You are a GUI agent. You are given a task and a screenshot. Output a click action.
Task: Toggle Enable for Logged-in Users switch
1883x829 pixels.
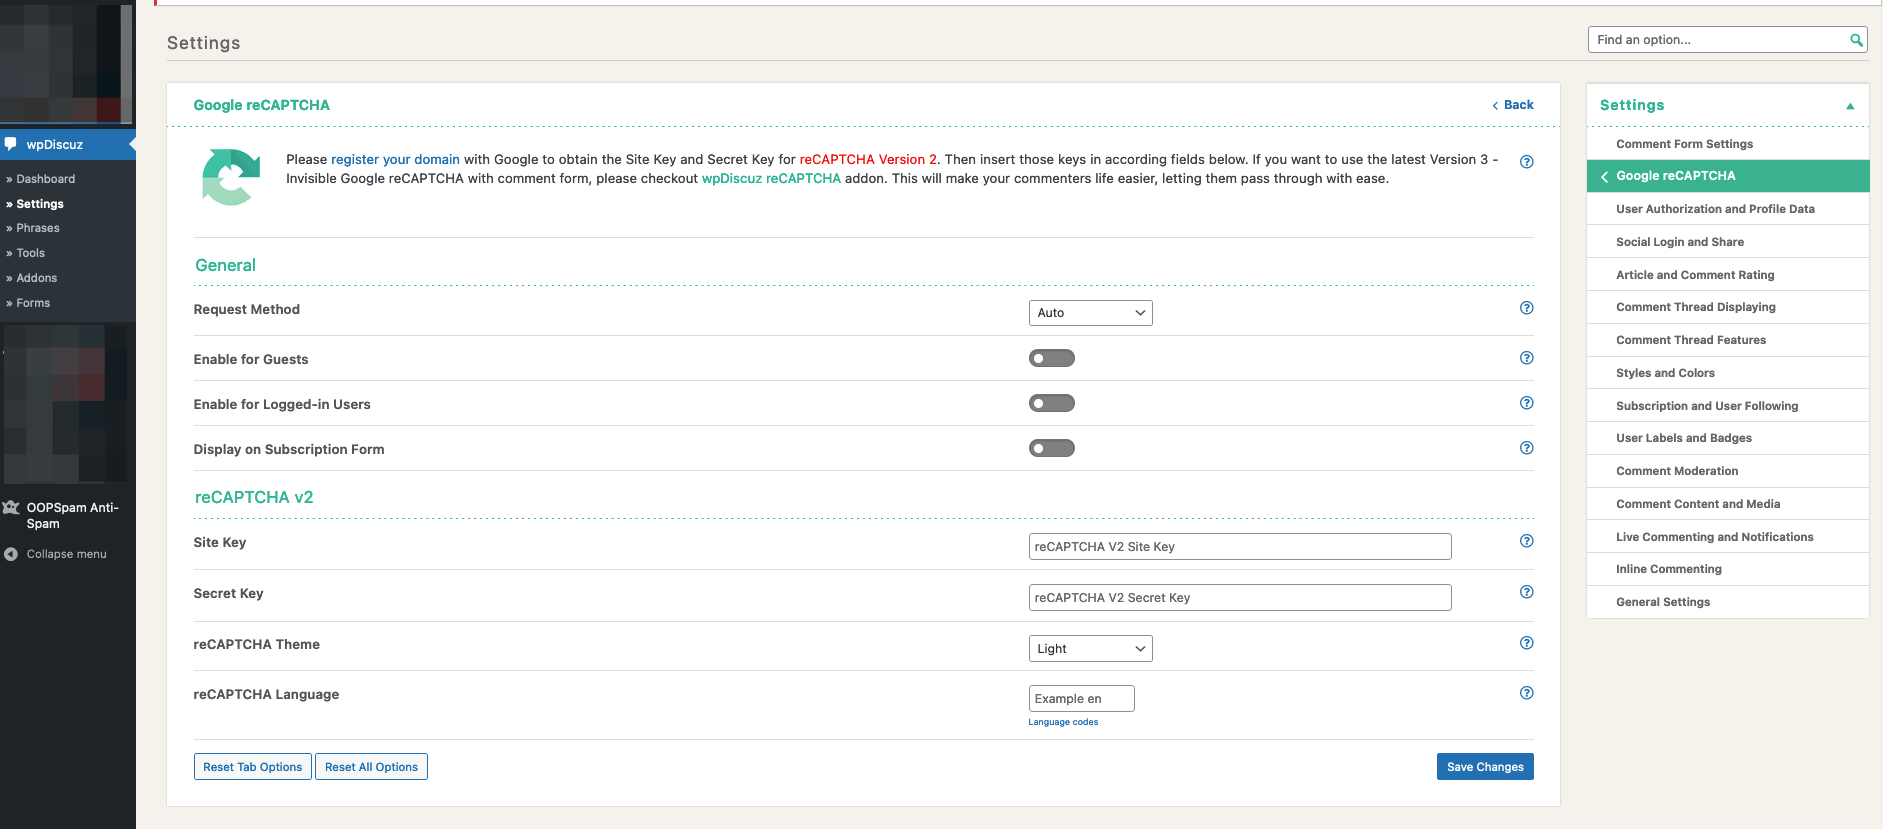[1052, 403]
